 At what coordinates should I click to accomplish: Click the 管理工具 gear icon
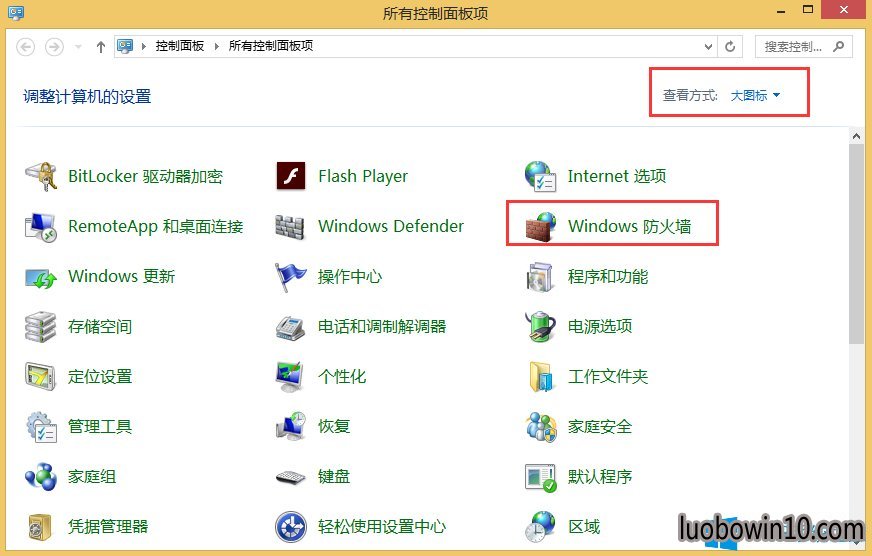click(x=42, y=427)
